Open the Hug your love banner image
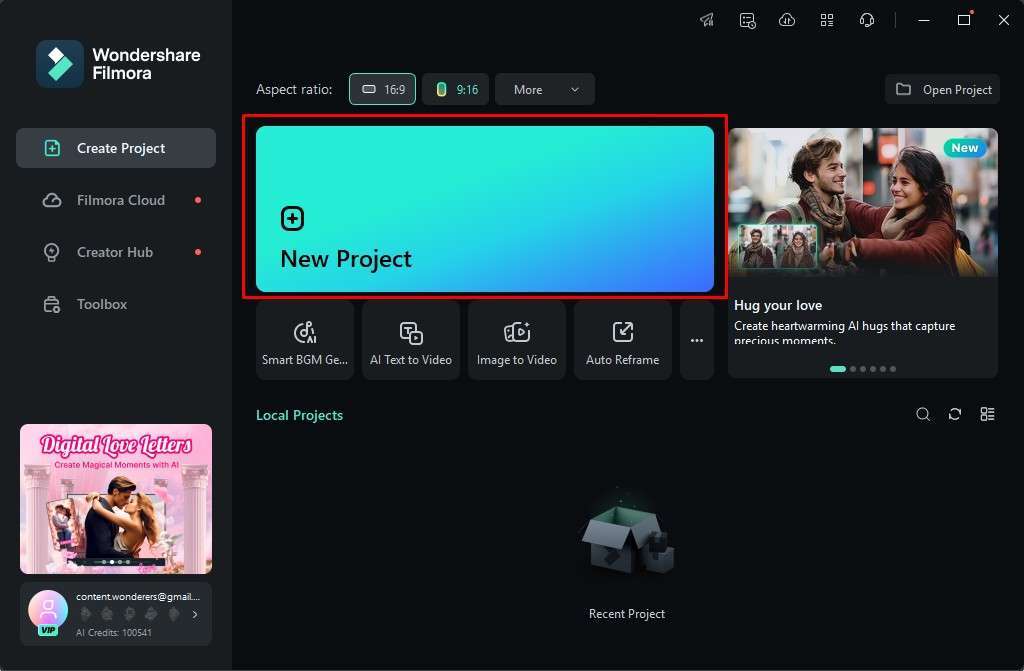1024x671 pixels. (863, 203)
